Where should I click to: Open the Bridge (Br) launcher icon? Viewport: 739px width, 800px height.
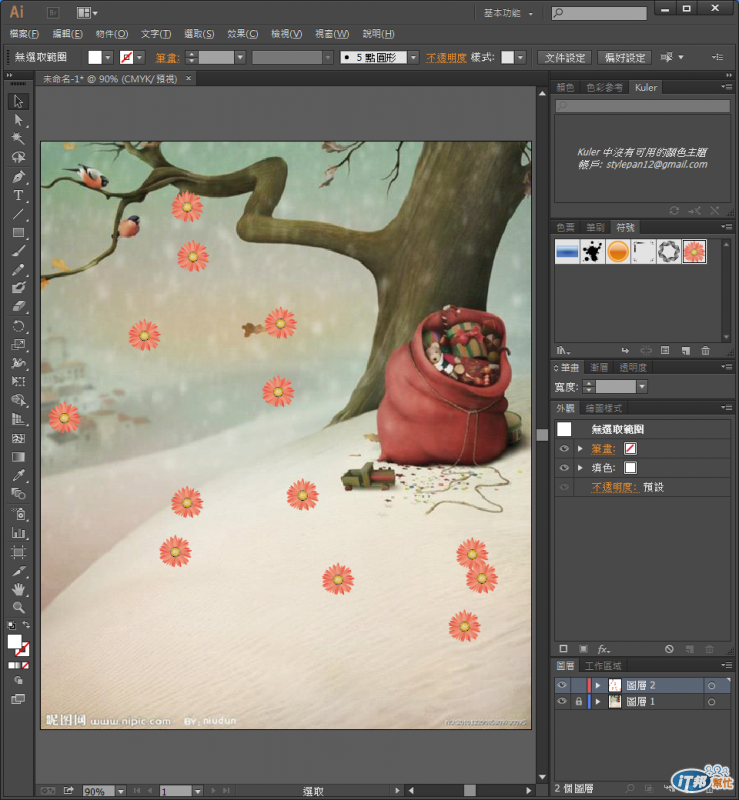(x=53, y=12)
